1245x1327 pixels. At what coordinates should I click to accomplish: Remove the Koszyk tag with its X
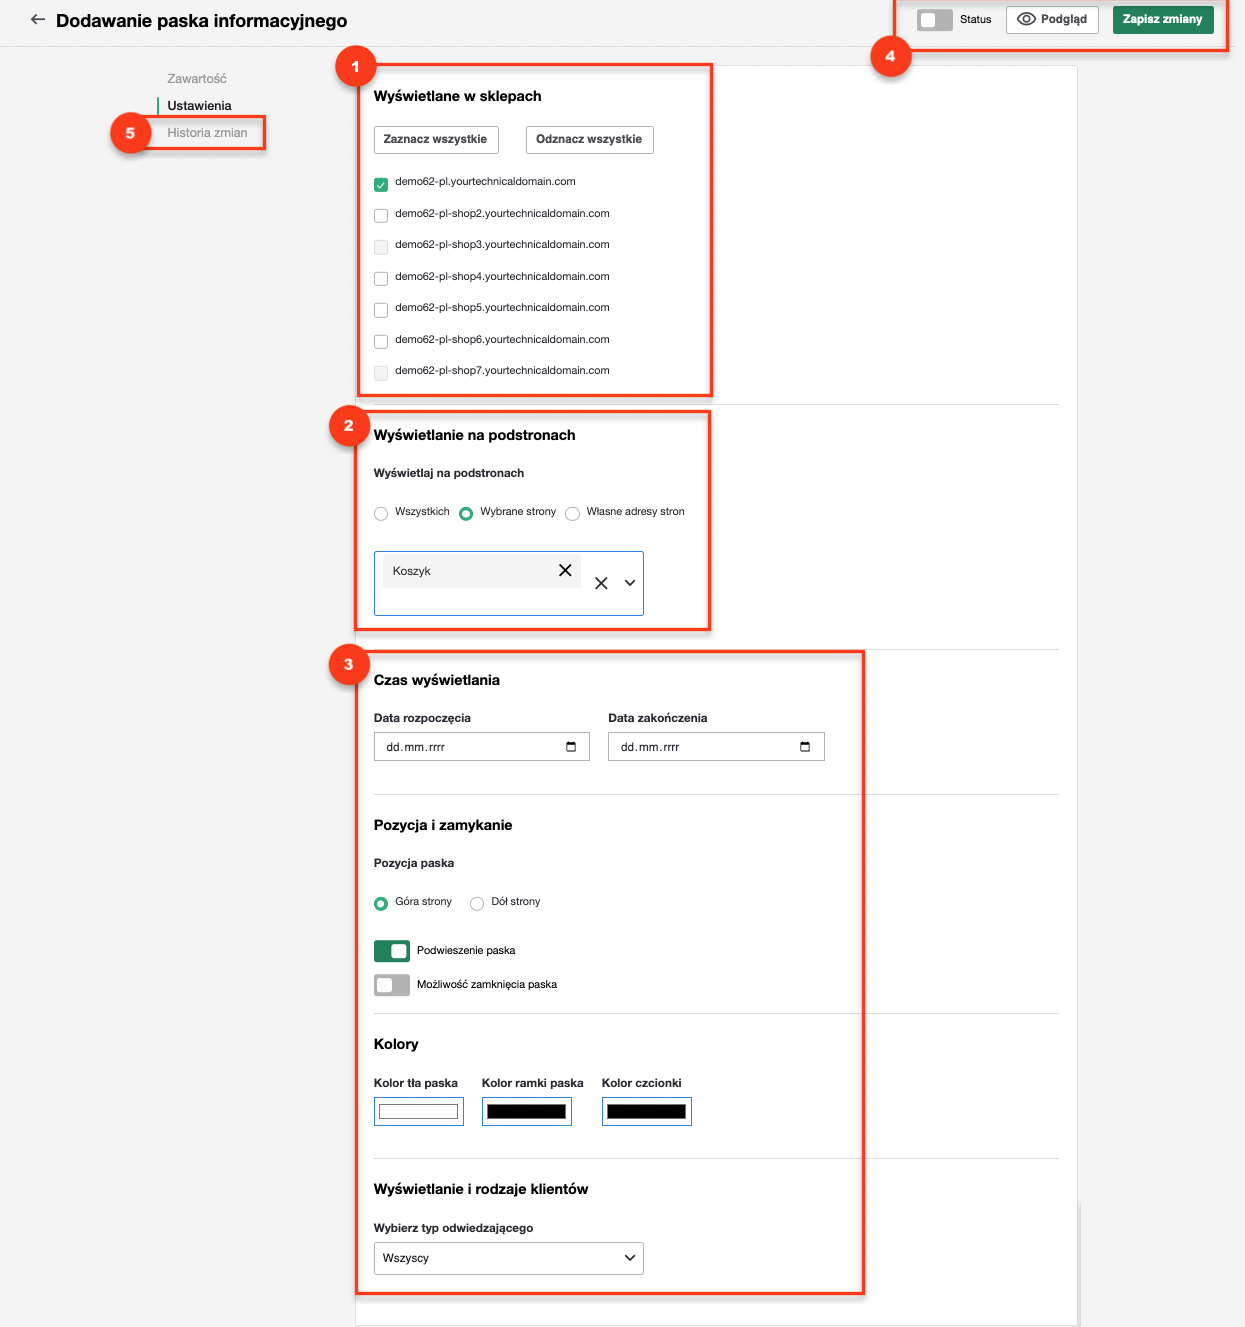coord(565,570)
